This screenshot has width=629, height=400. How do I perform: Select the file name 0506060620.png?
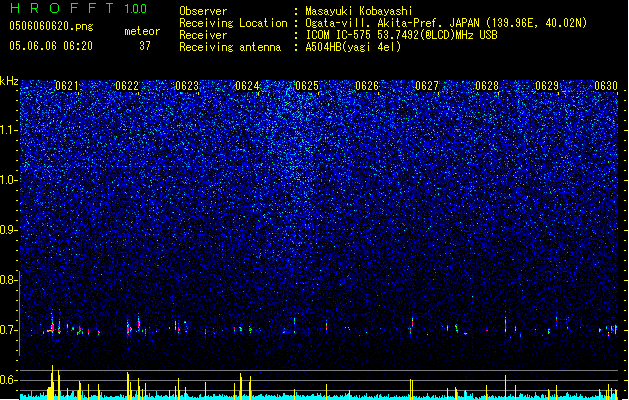point(51,26)
